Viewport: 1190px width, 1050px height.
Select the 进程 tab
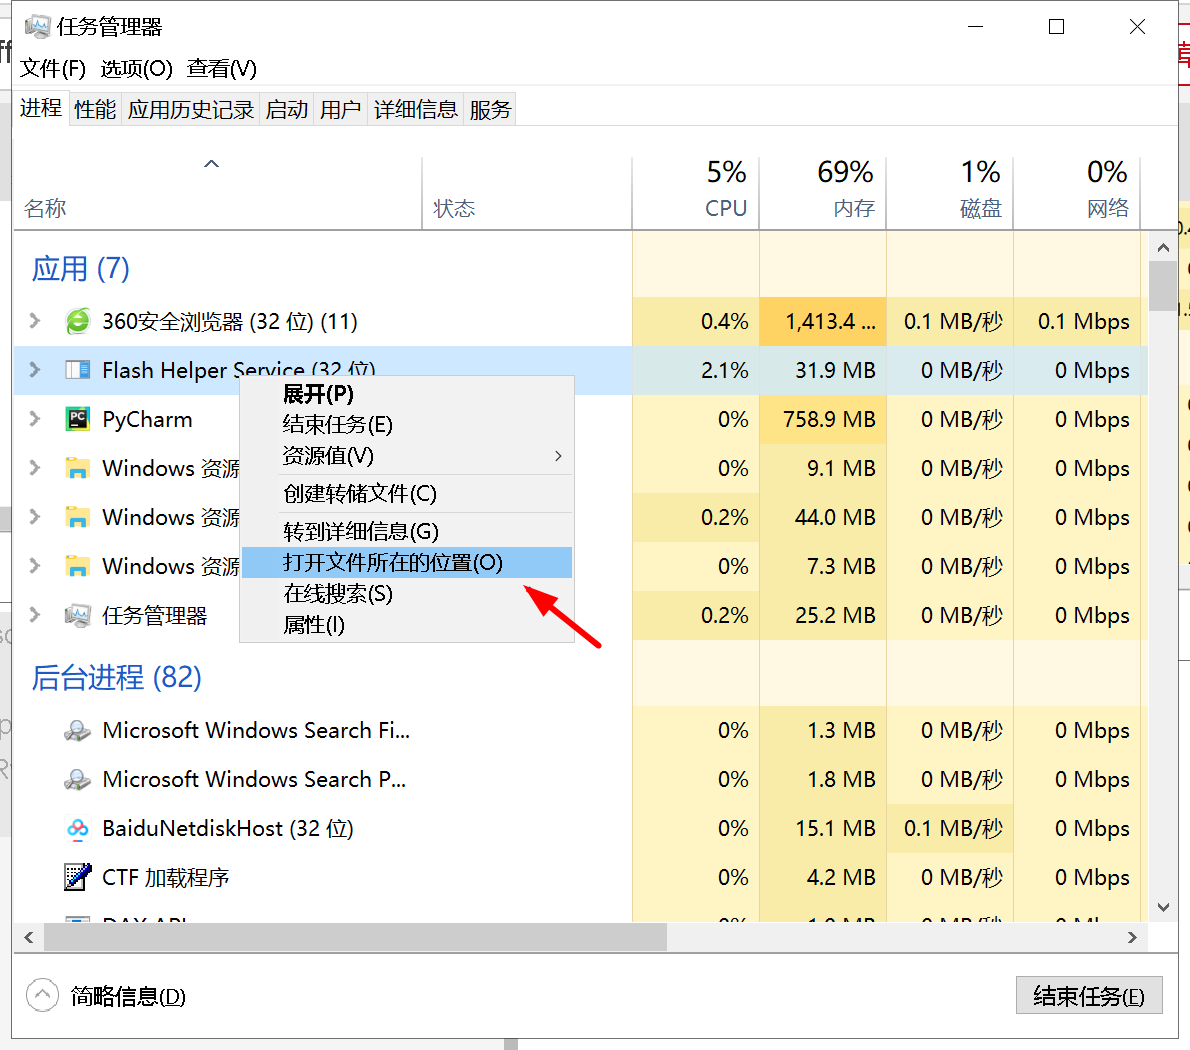[41, 108]
